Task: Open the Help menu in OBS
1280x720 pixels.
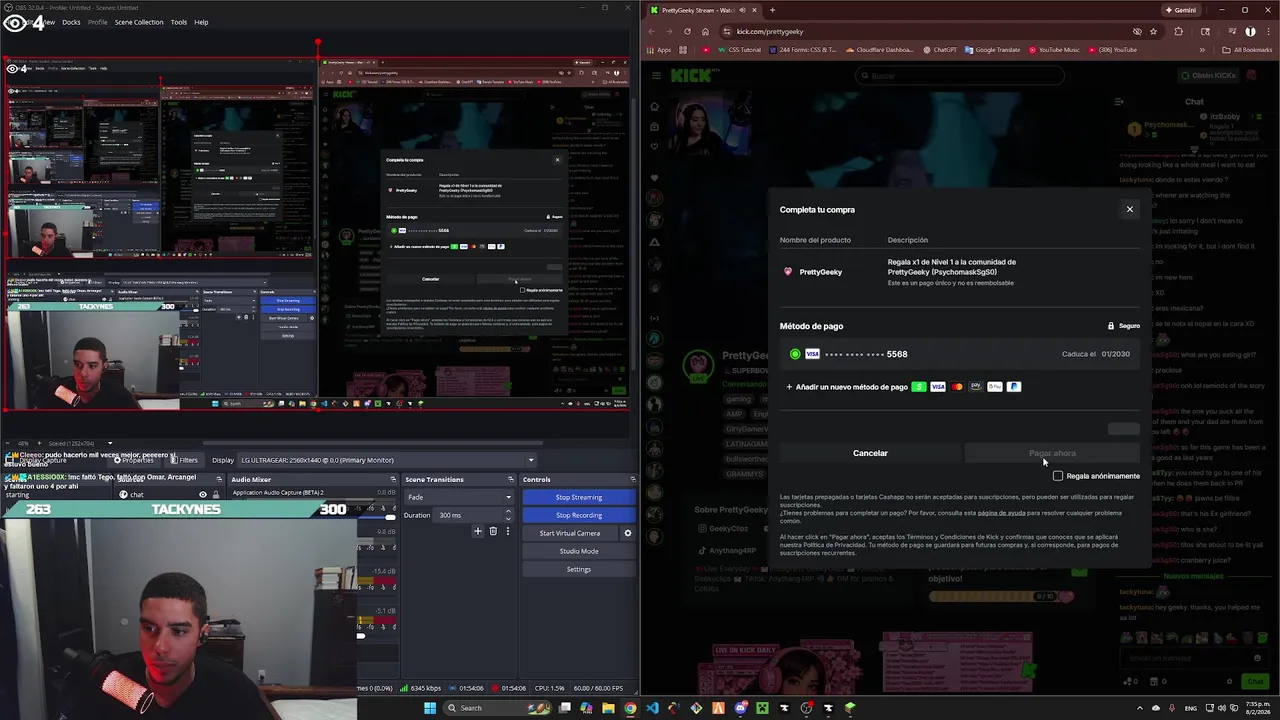Action: (201, 22)
